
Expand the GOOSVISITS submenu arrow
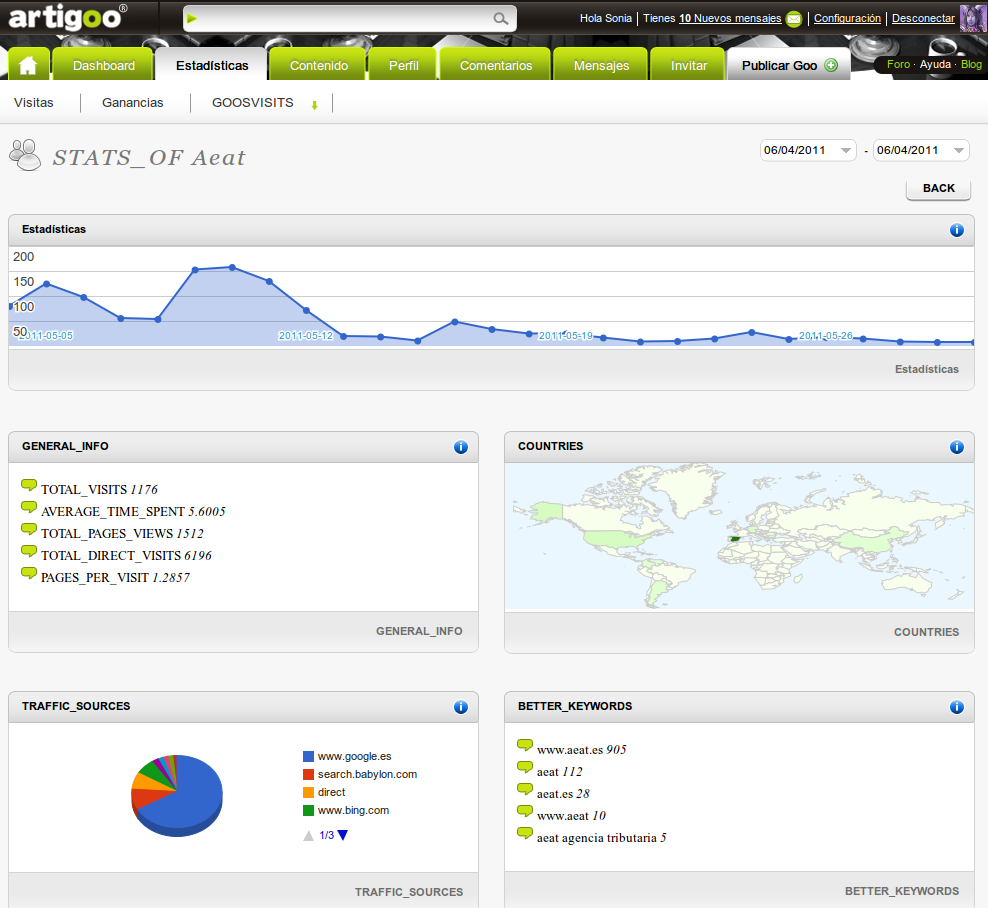(x=314, y=105)
